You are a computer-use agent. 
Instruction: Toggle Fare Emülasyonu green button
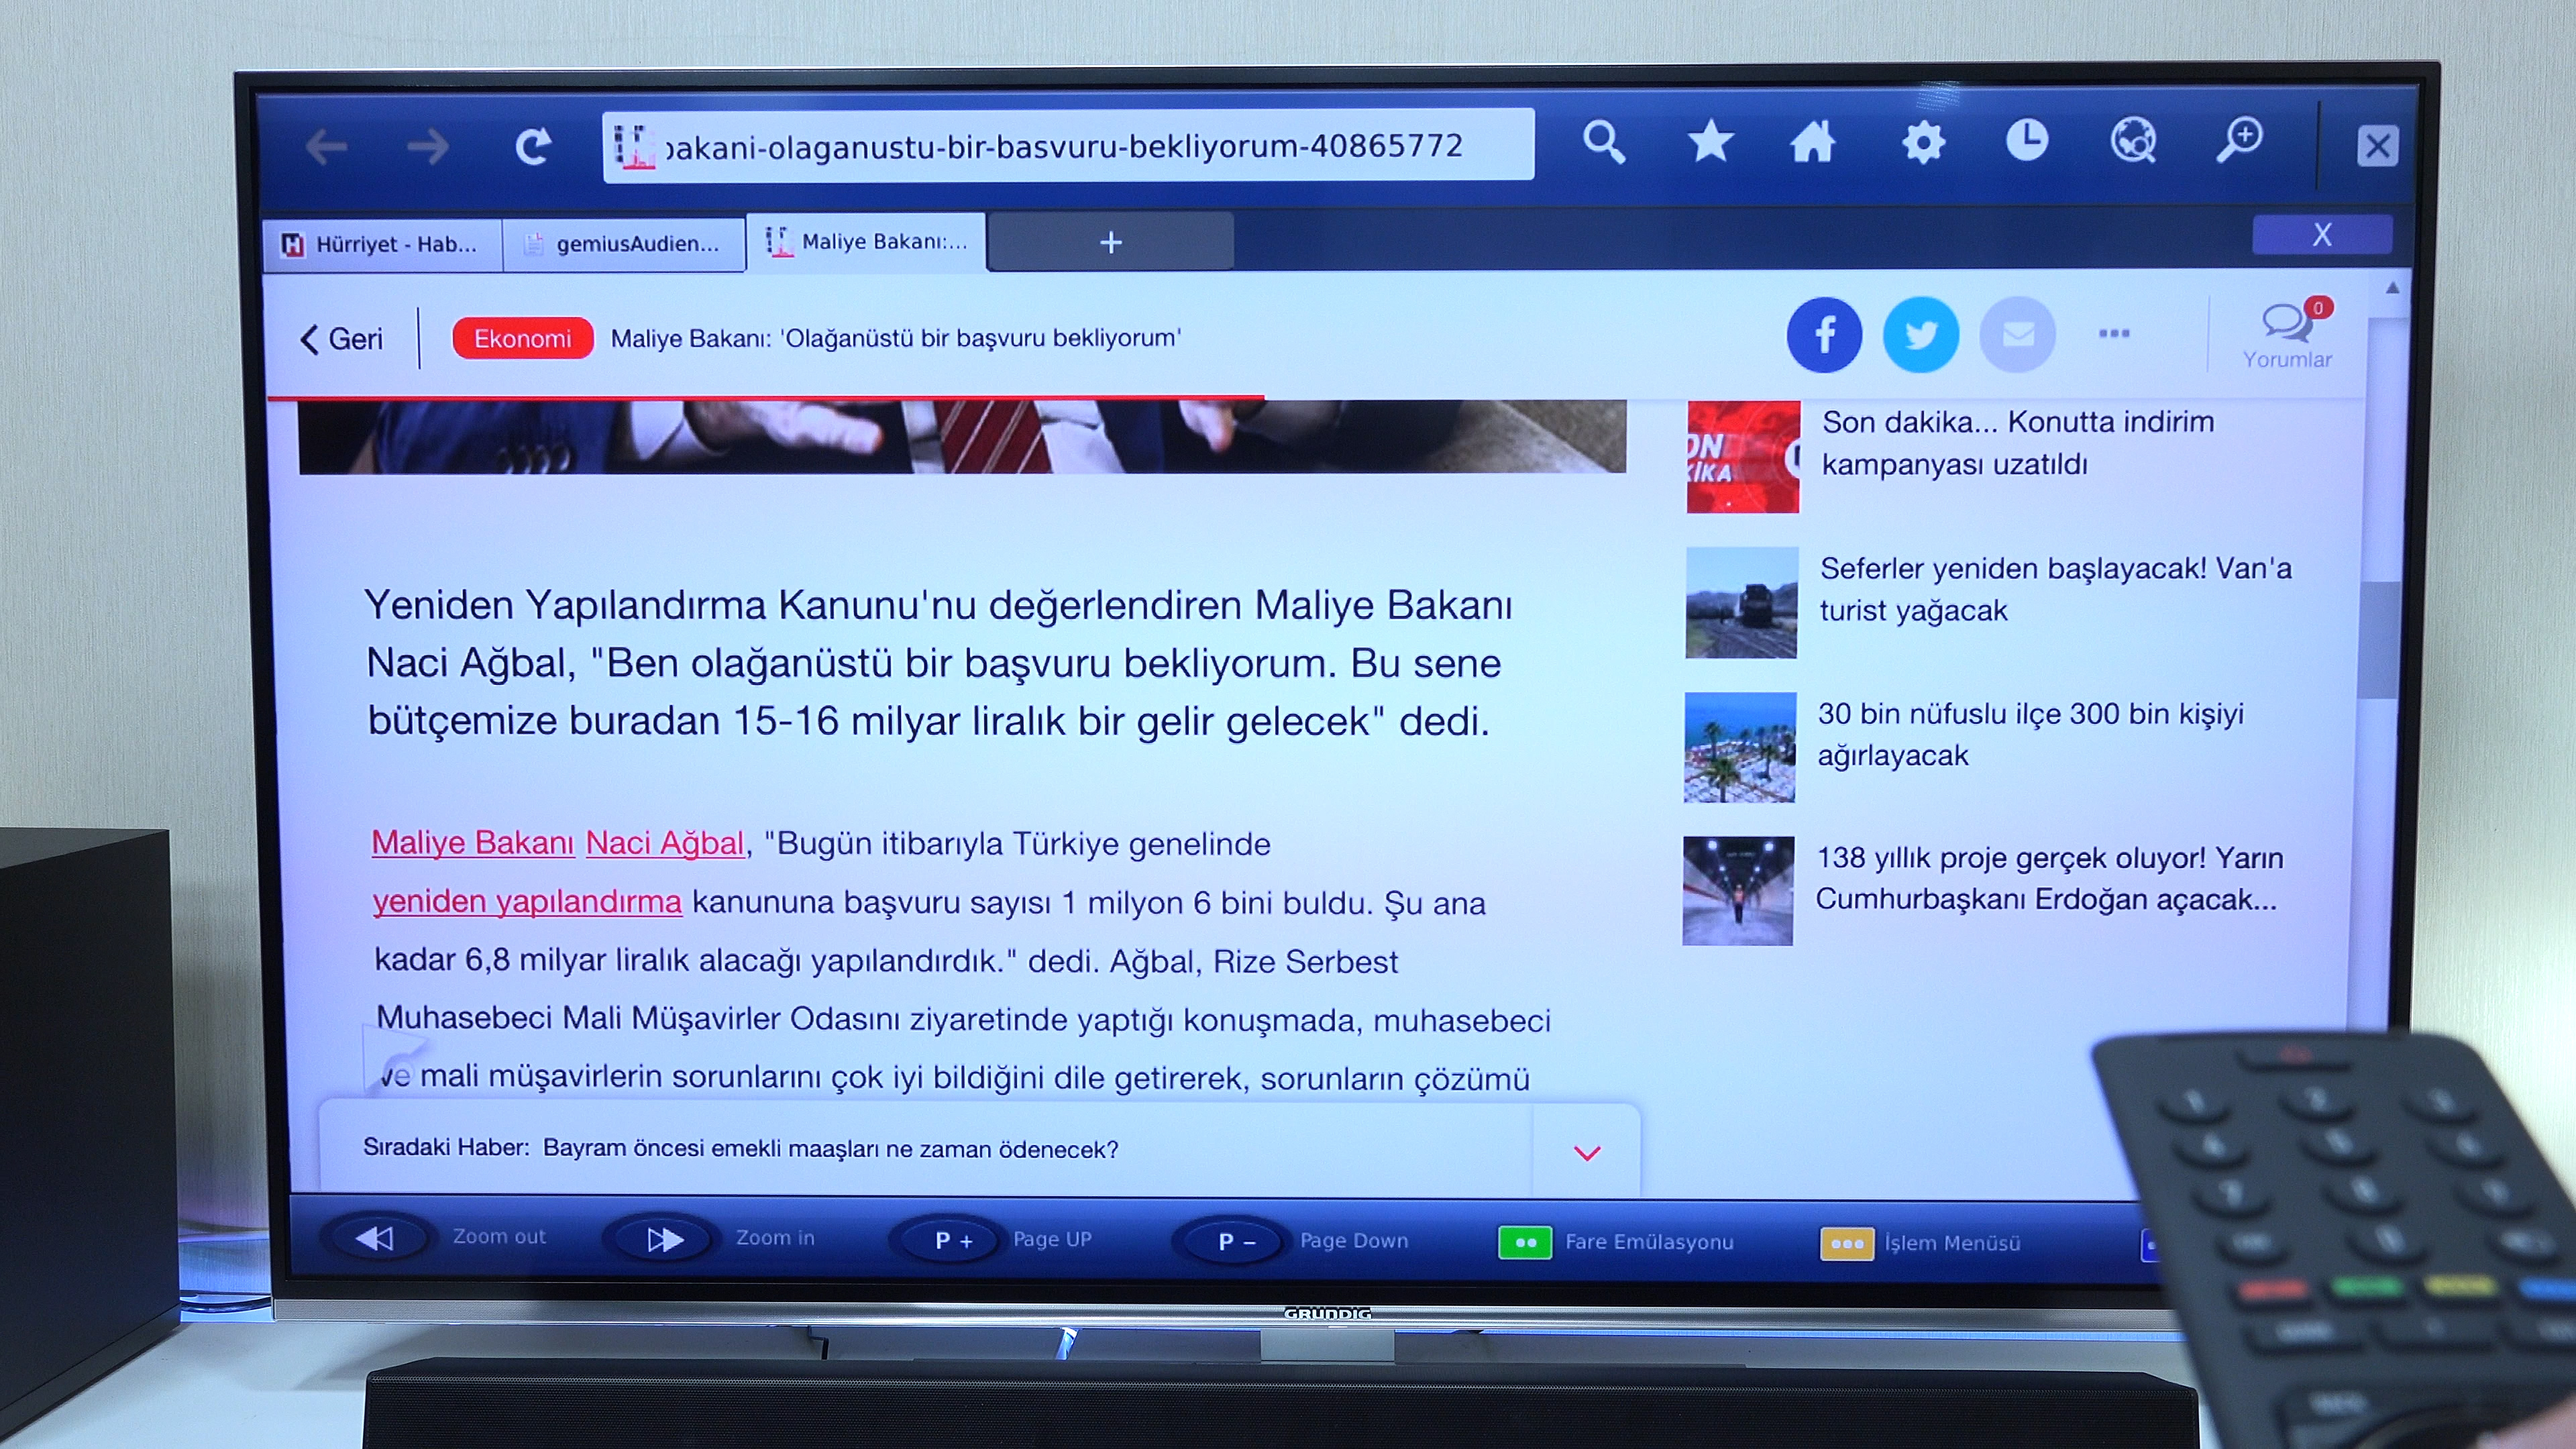tap(1525, 1243)
